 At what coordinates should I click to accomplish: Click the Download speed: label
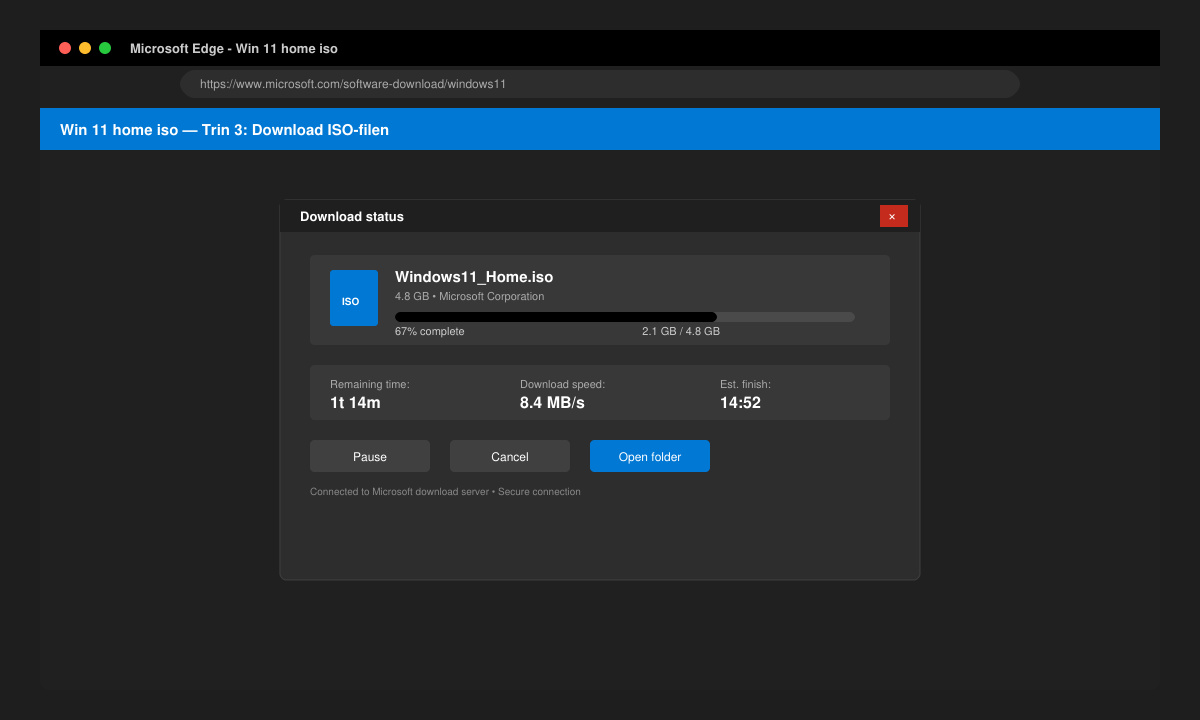coord(562,384)
